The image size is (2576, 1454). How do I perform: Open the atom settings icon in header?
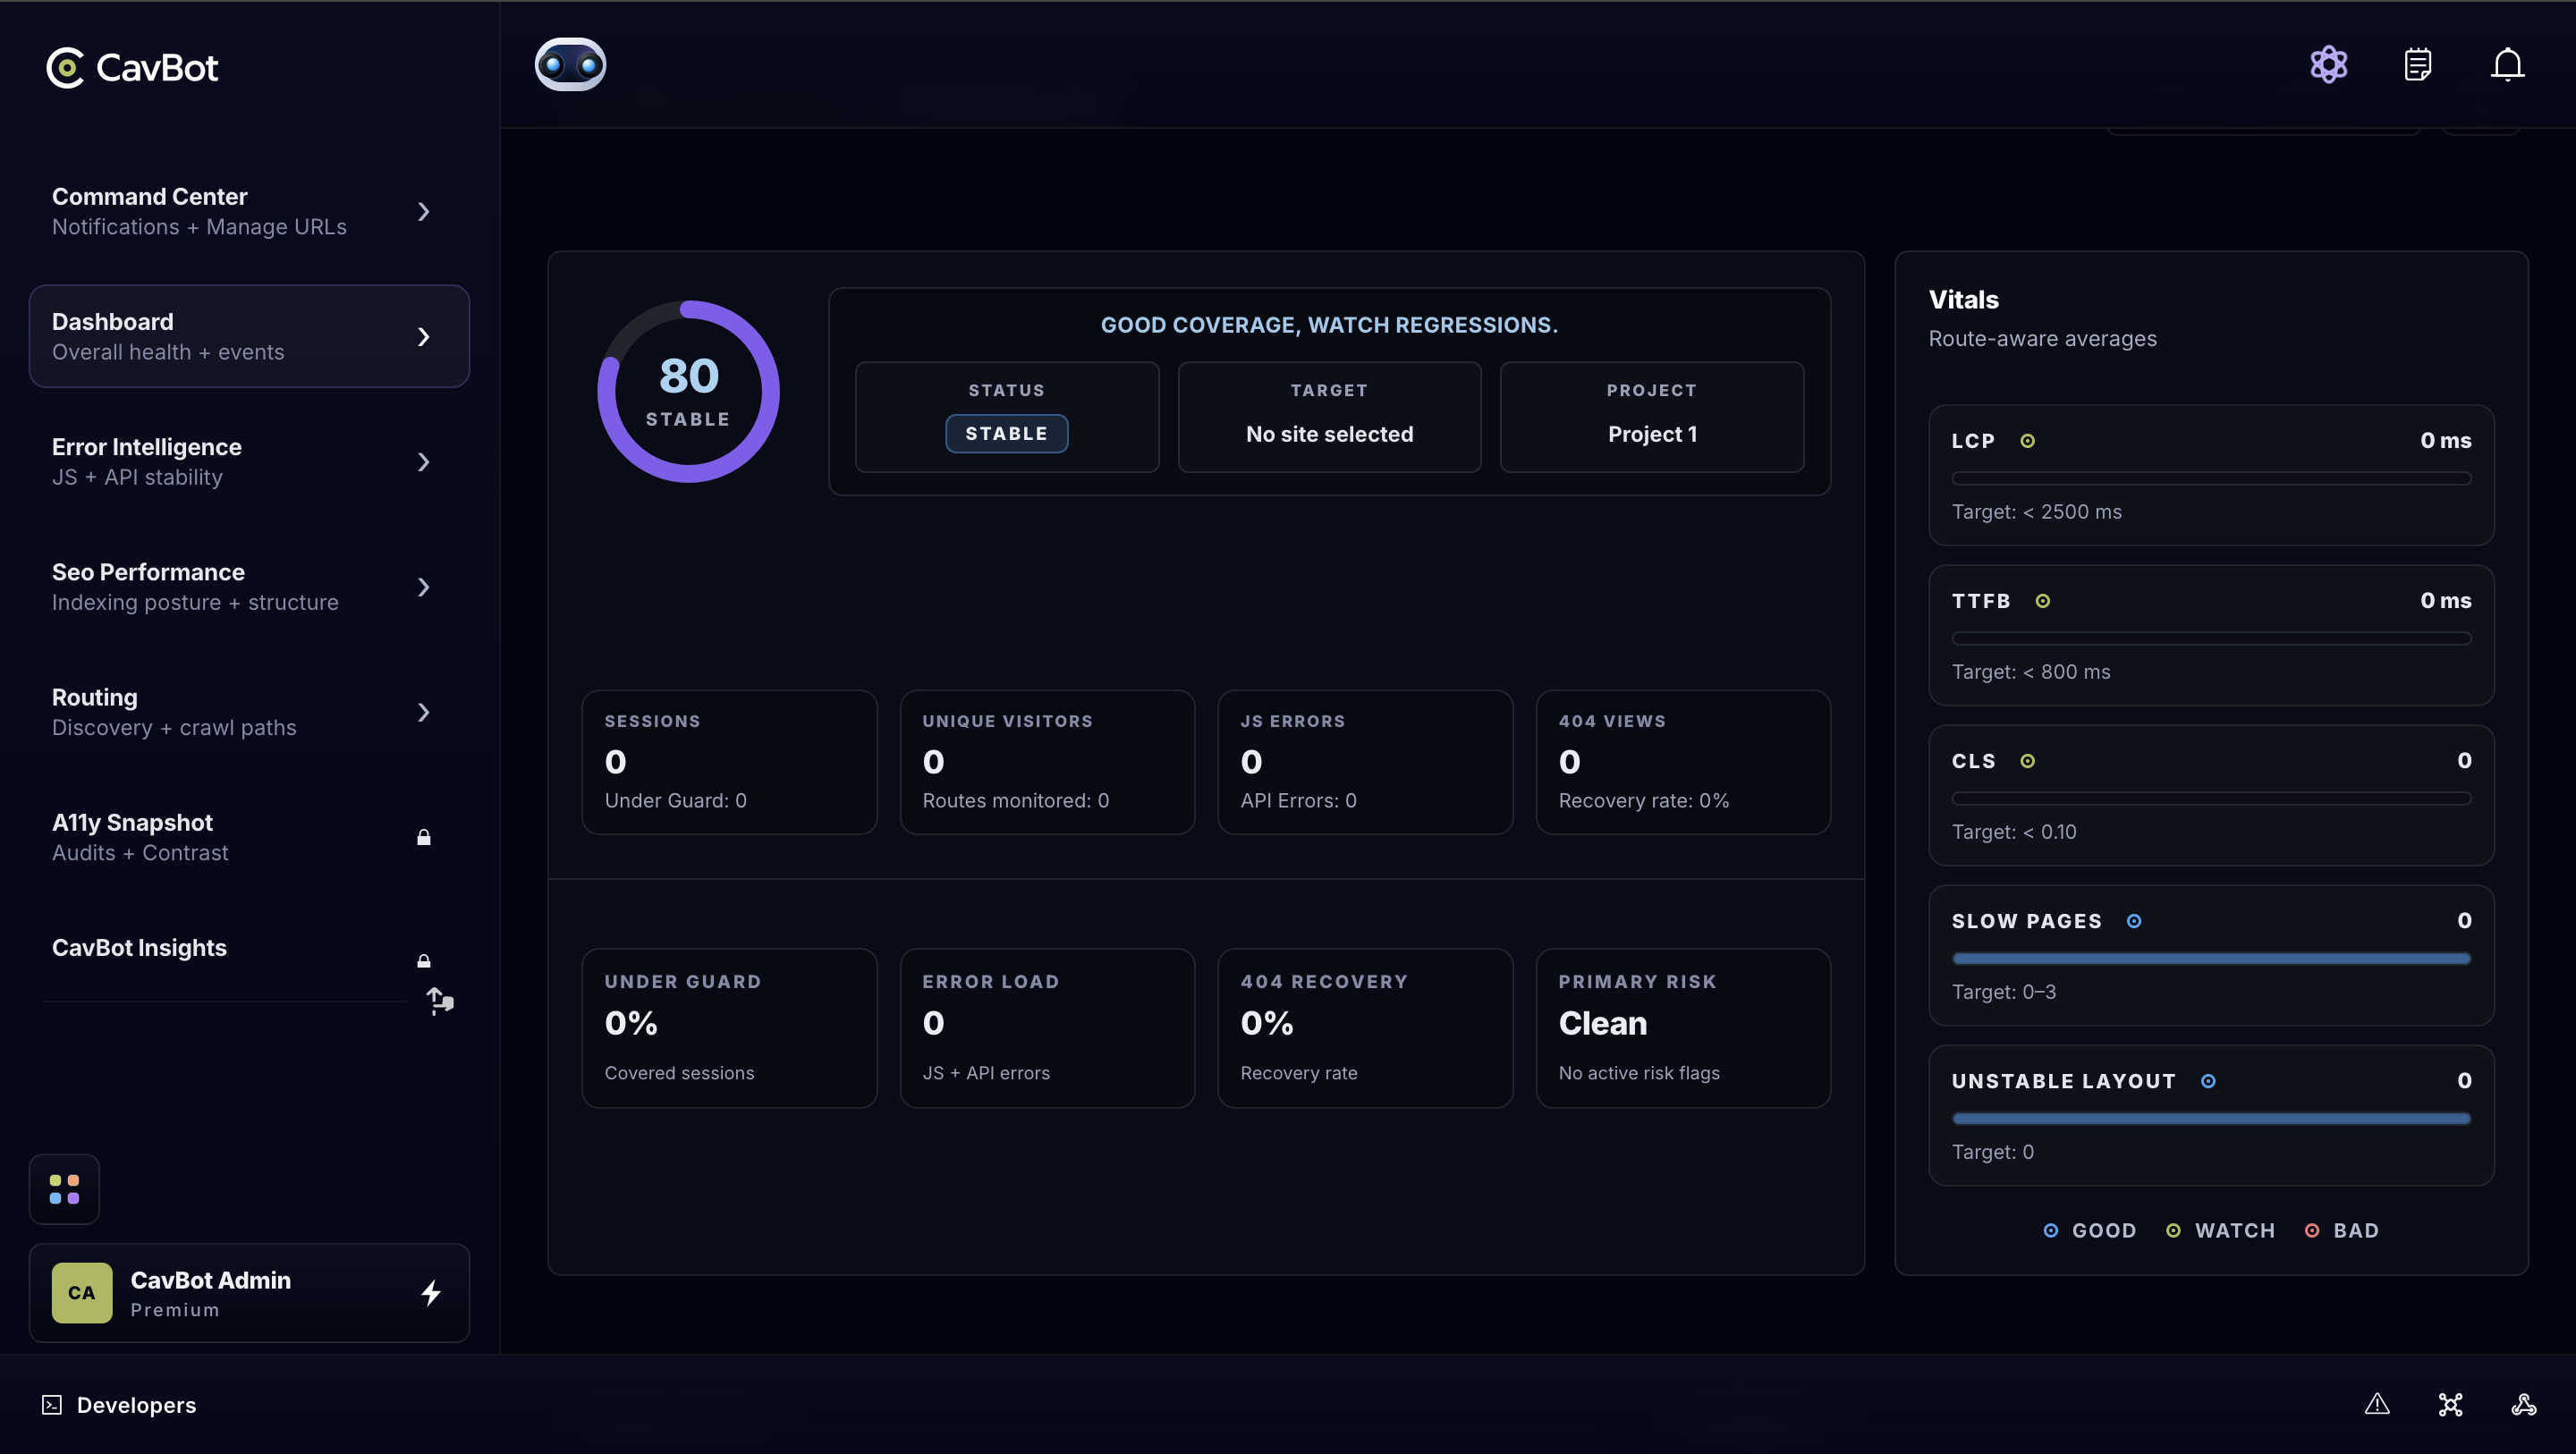[x=2328, y=65]
